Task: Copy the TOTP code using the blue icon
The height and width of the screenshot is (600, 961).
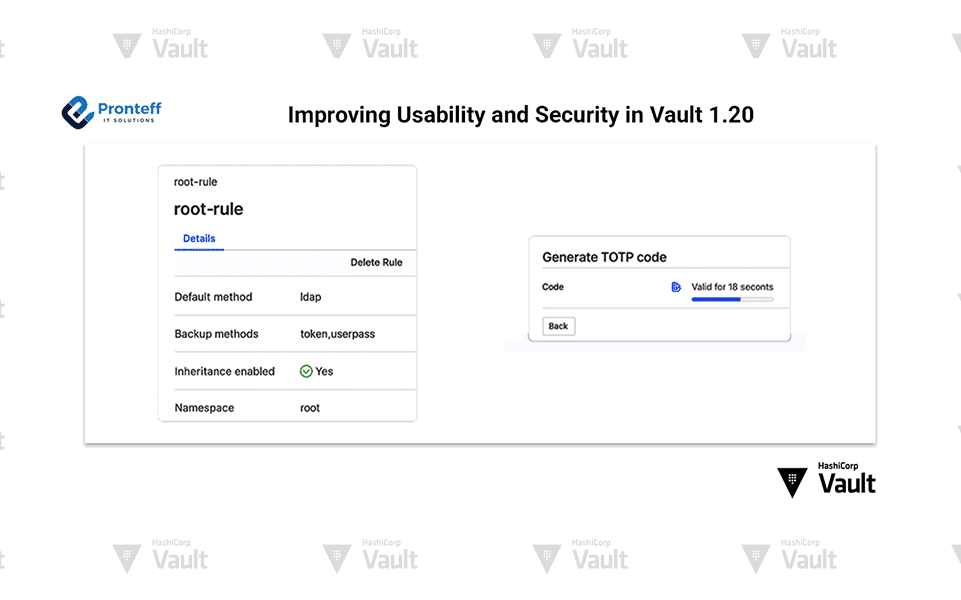Action: coord(676,287)
